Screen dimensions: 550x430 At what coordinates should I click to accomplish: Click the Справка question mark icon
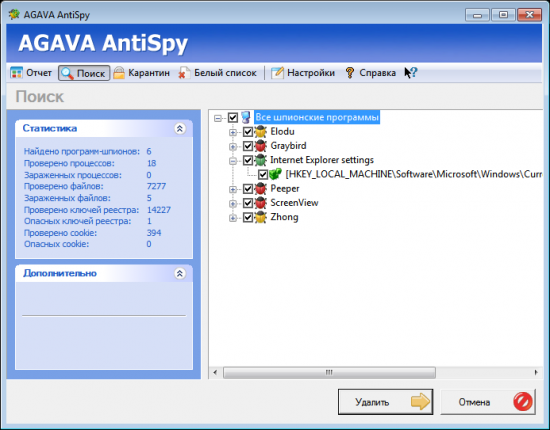tap(350, 73)
